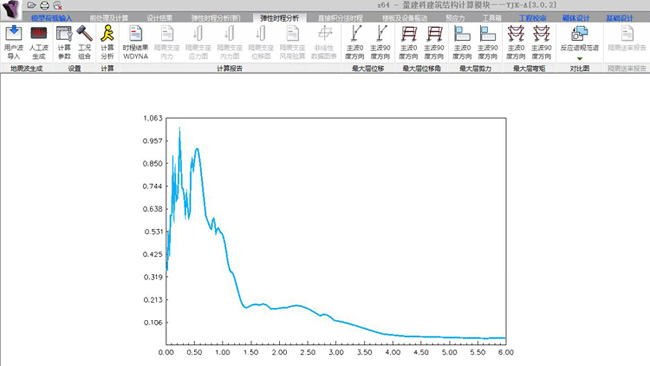Click the print quick access icon
Screen dimensions: 650x366
[44, 5]
